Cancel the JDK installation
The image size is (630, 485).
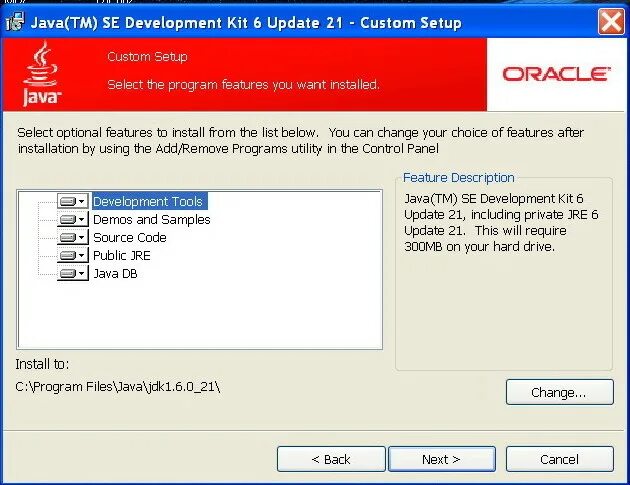(x=560, y=459)
